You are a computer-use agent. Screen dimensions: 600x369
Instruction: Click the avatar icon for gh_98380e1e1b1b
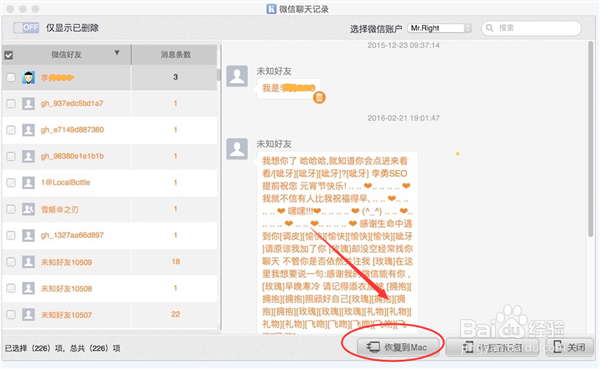point(28,156)
